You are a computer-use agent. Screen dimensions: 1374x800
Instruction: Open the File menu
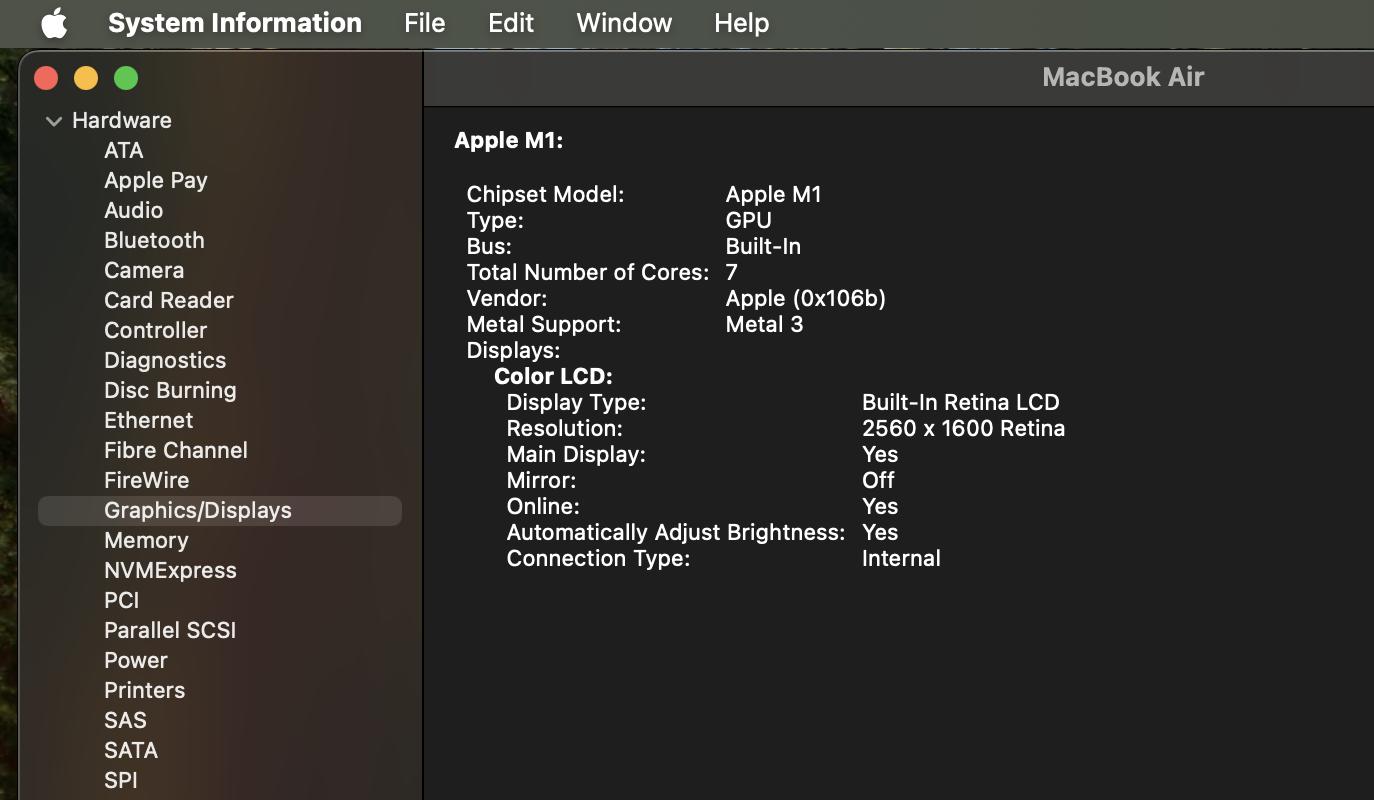[425, 23]
